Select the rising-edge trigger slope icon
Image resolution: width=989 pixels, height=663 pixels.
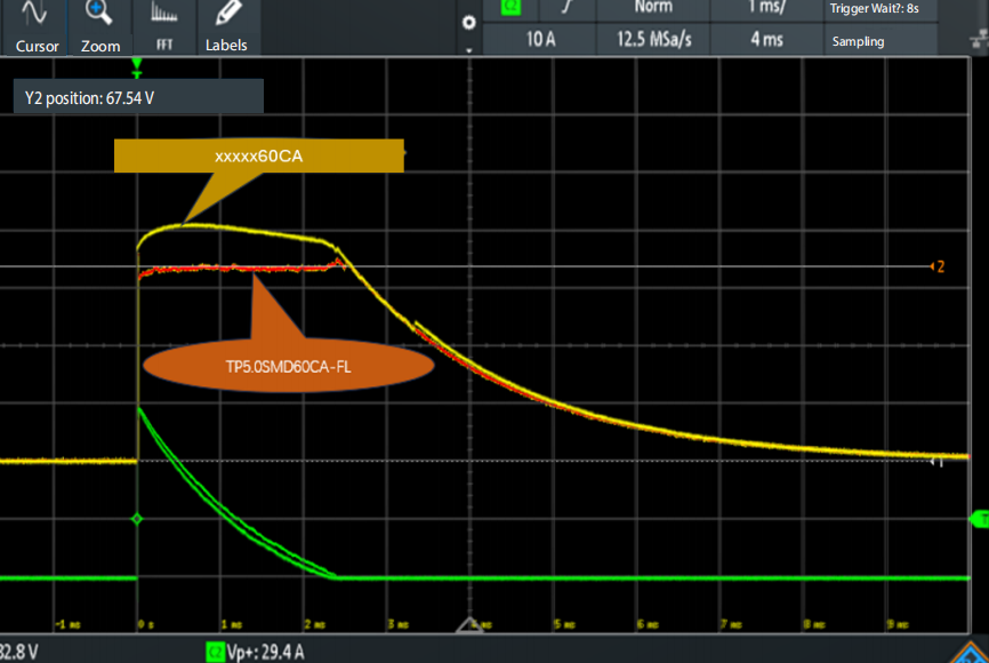coord(567,8)
